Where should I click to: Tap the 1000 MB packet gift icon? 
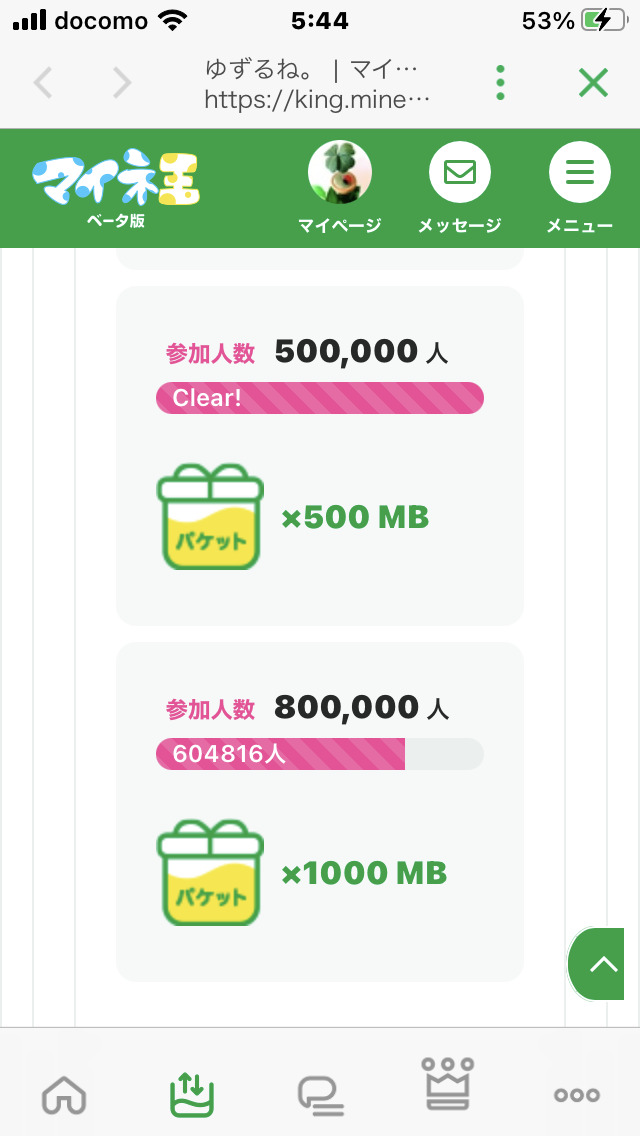[x=210, y=873]
